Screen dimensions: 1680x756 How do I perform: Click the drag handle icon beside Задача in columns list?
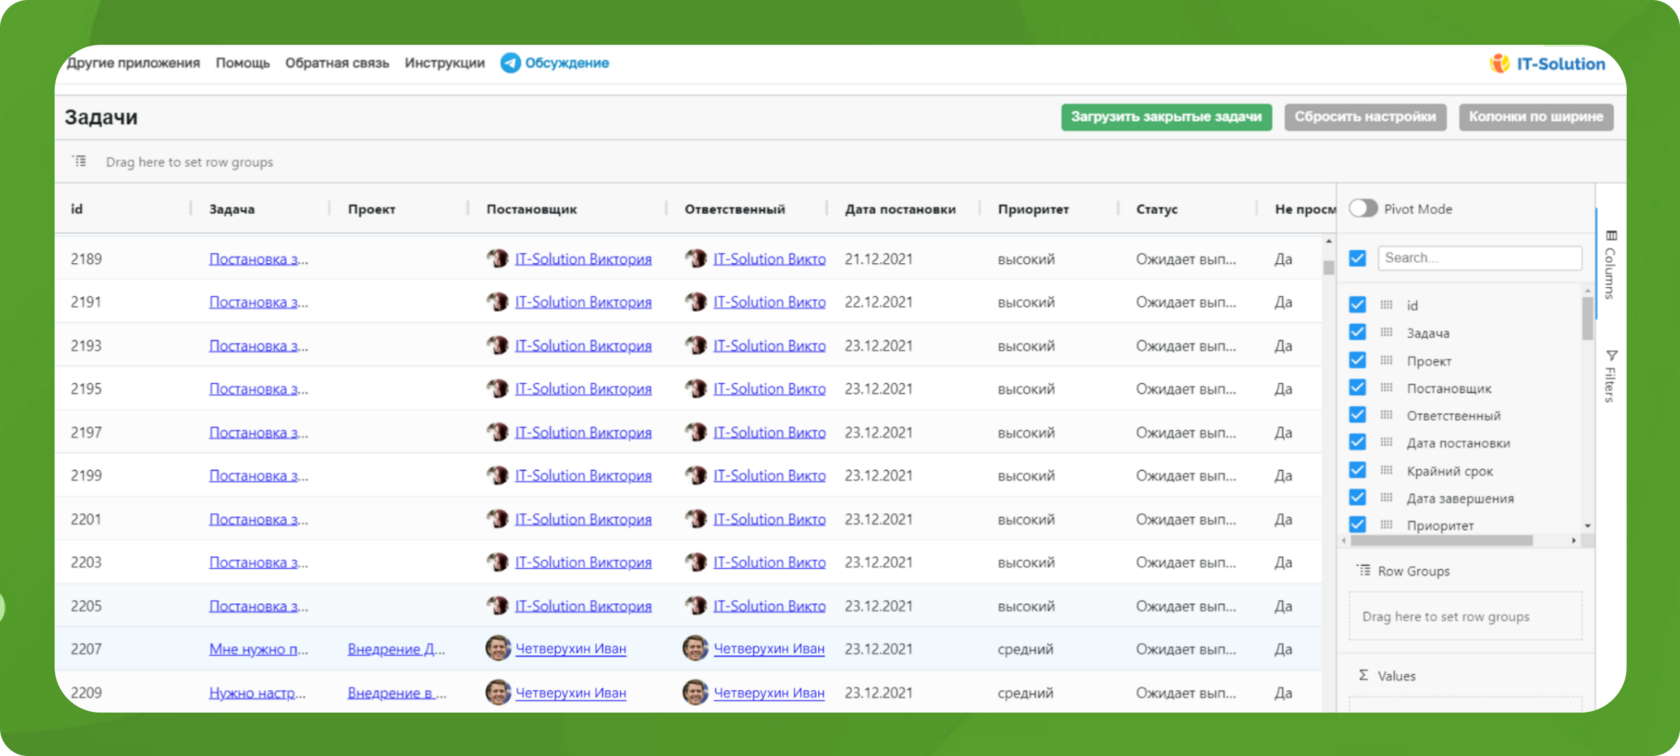[x=1386, y=332]
